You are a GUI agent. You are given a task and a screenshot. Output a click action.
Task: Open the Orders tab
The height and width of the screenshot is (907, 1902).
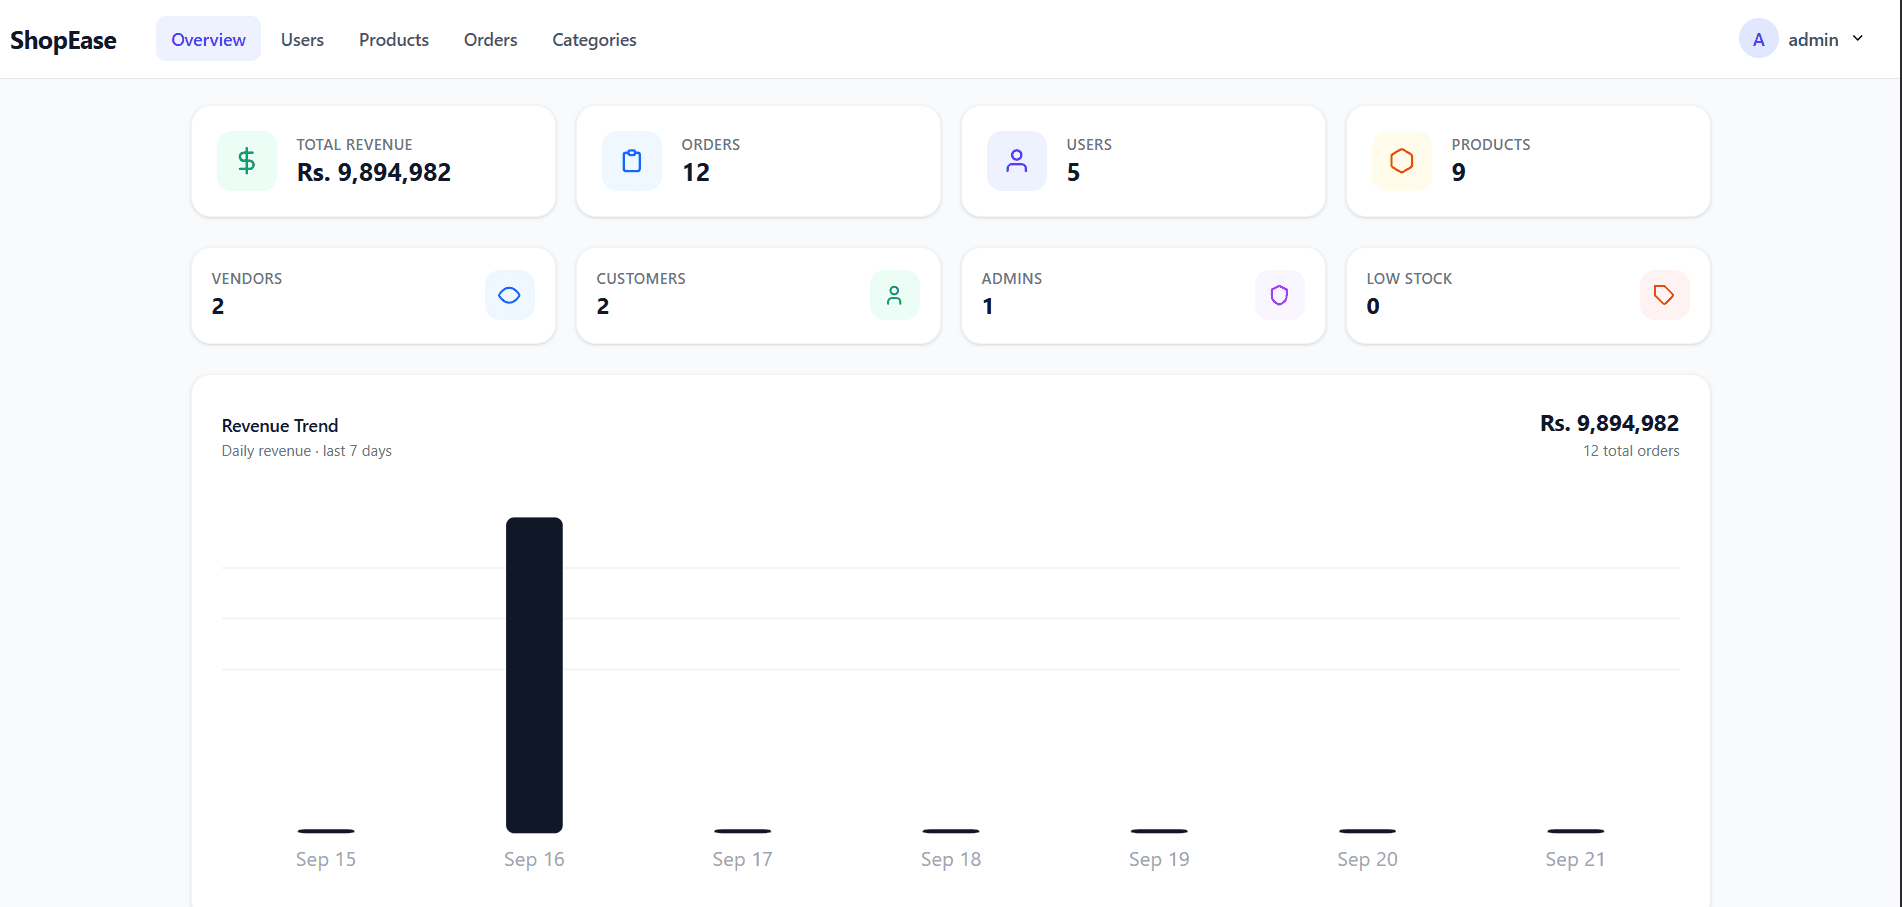point(490,39)
